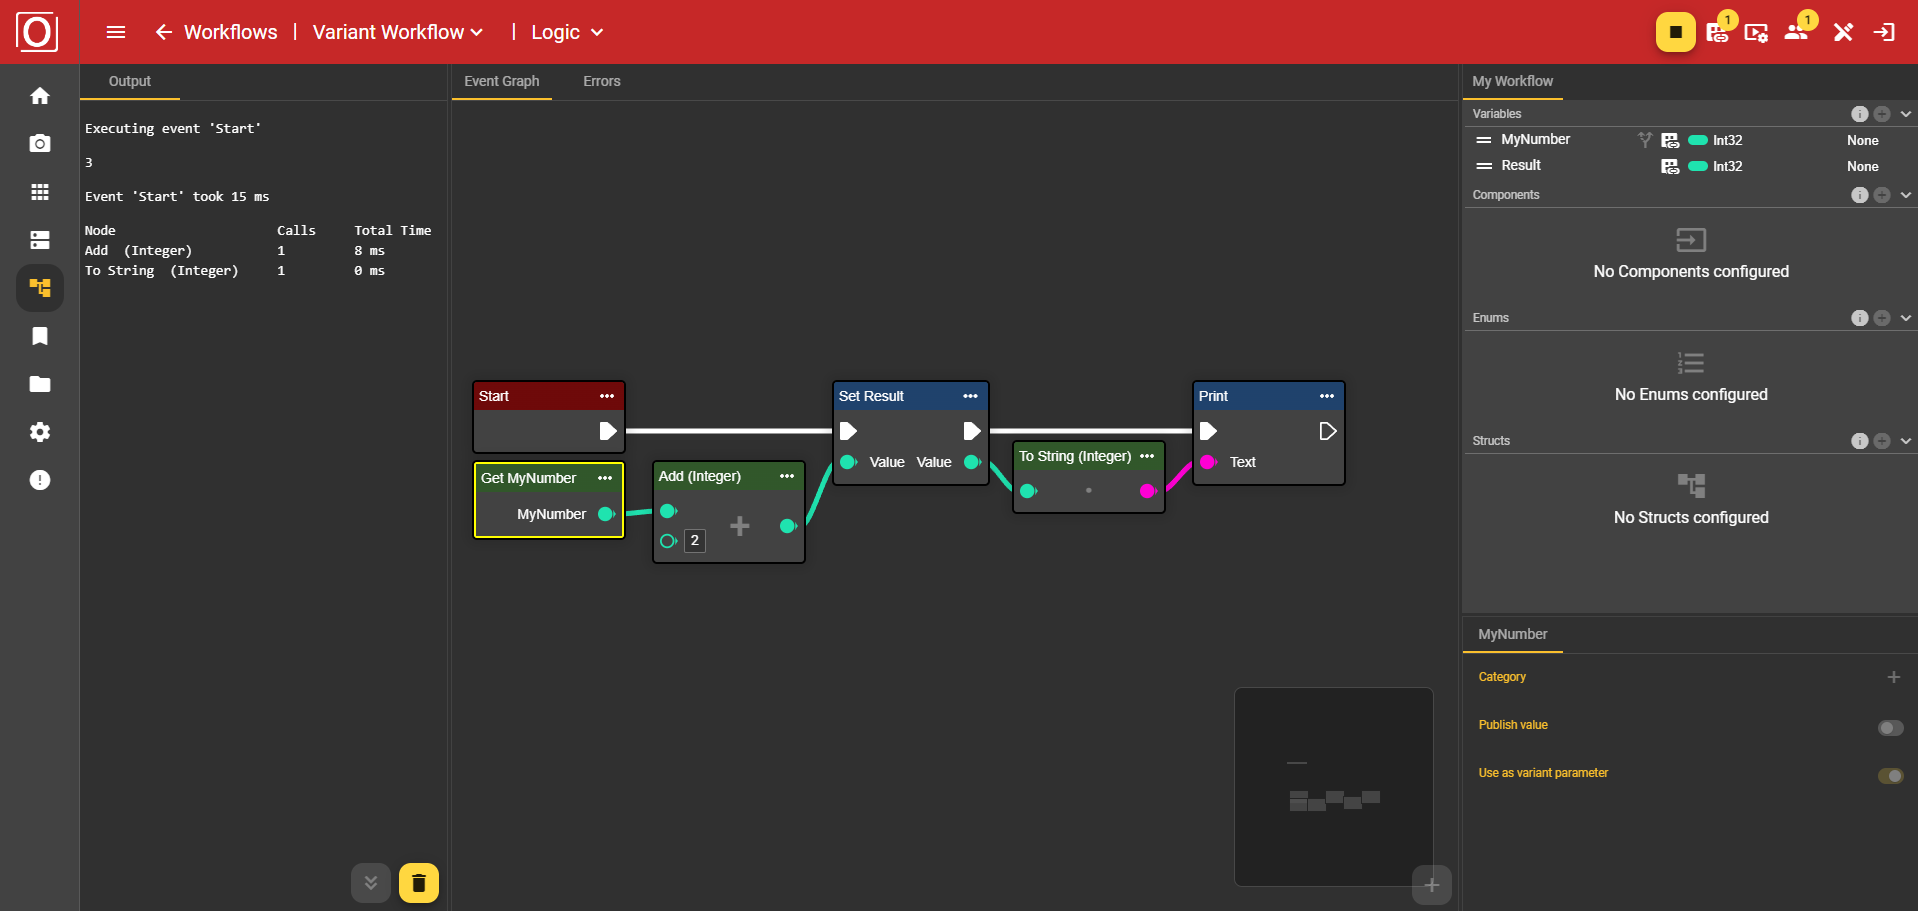This screenshot has height=911, width=1918.
Task: Open the tools icon in the top bar
Action: pyautogui.click(x=1843, y=32)
